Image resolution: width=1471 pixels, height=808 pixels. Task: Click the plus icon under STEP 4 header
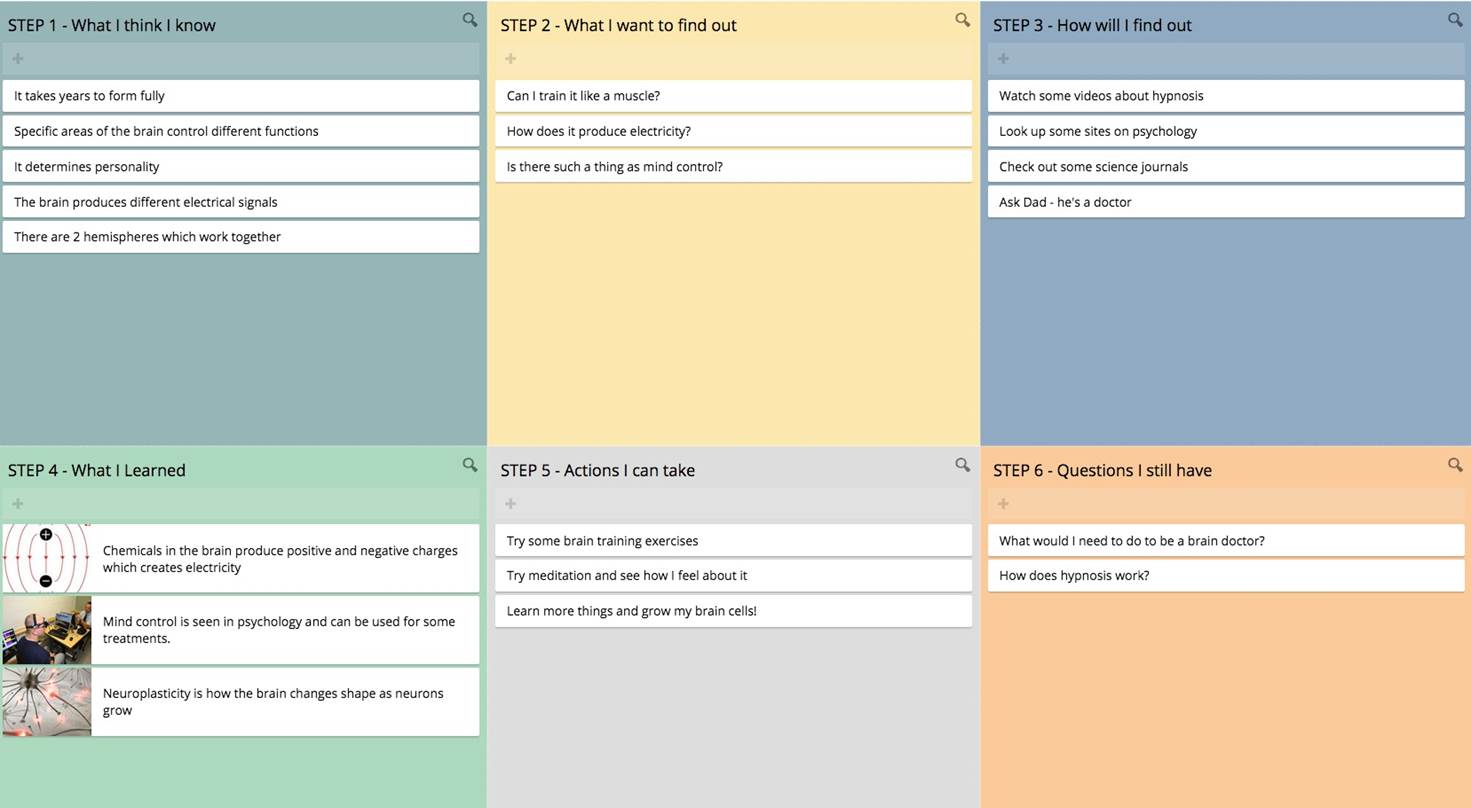click(18, 504)
